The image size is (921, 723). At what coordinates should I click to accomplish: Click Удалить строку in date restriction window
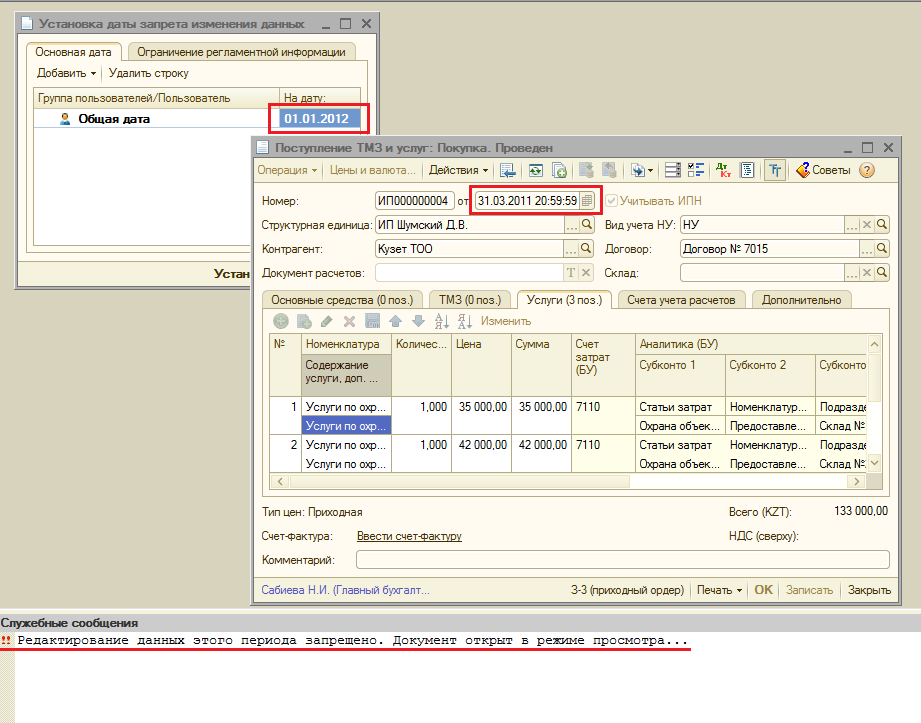pos(148,73)
